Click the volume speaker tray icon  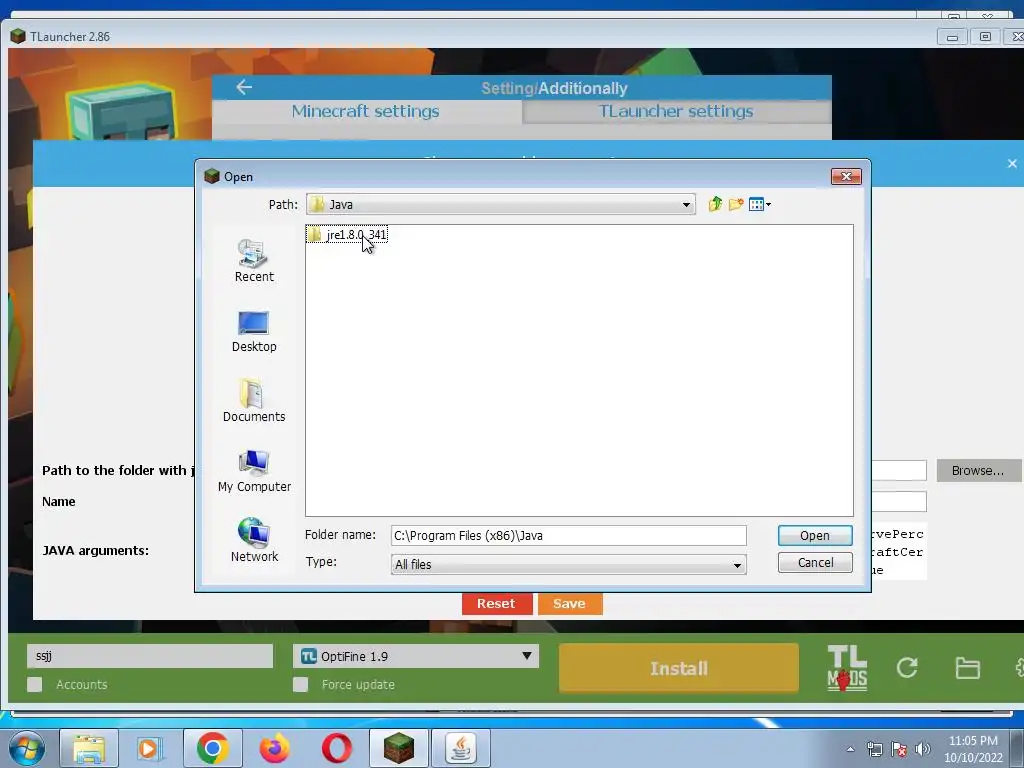point(922,749)
